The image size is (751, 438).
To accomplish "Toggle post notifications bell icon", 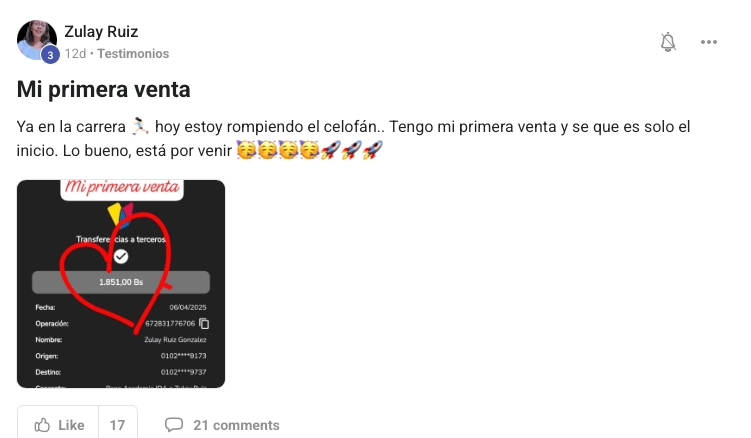I will [668, 42].
